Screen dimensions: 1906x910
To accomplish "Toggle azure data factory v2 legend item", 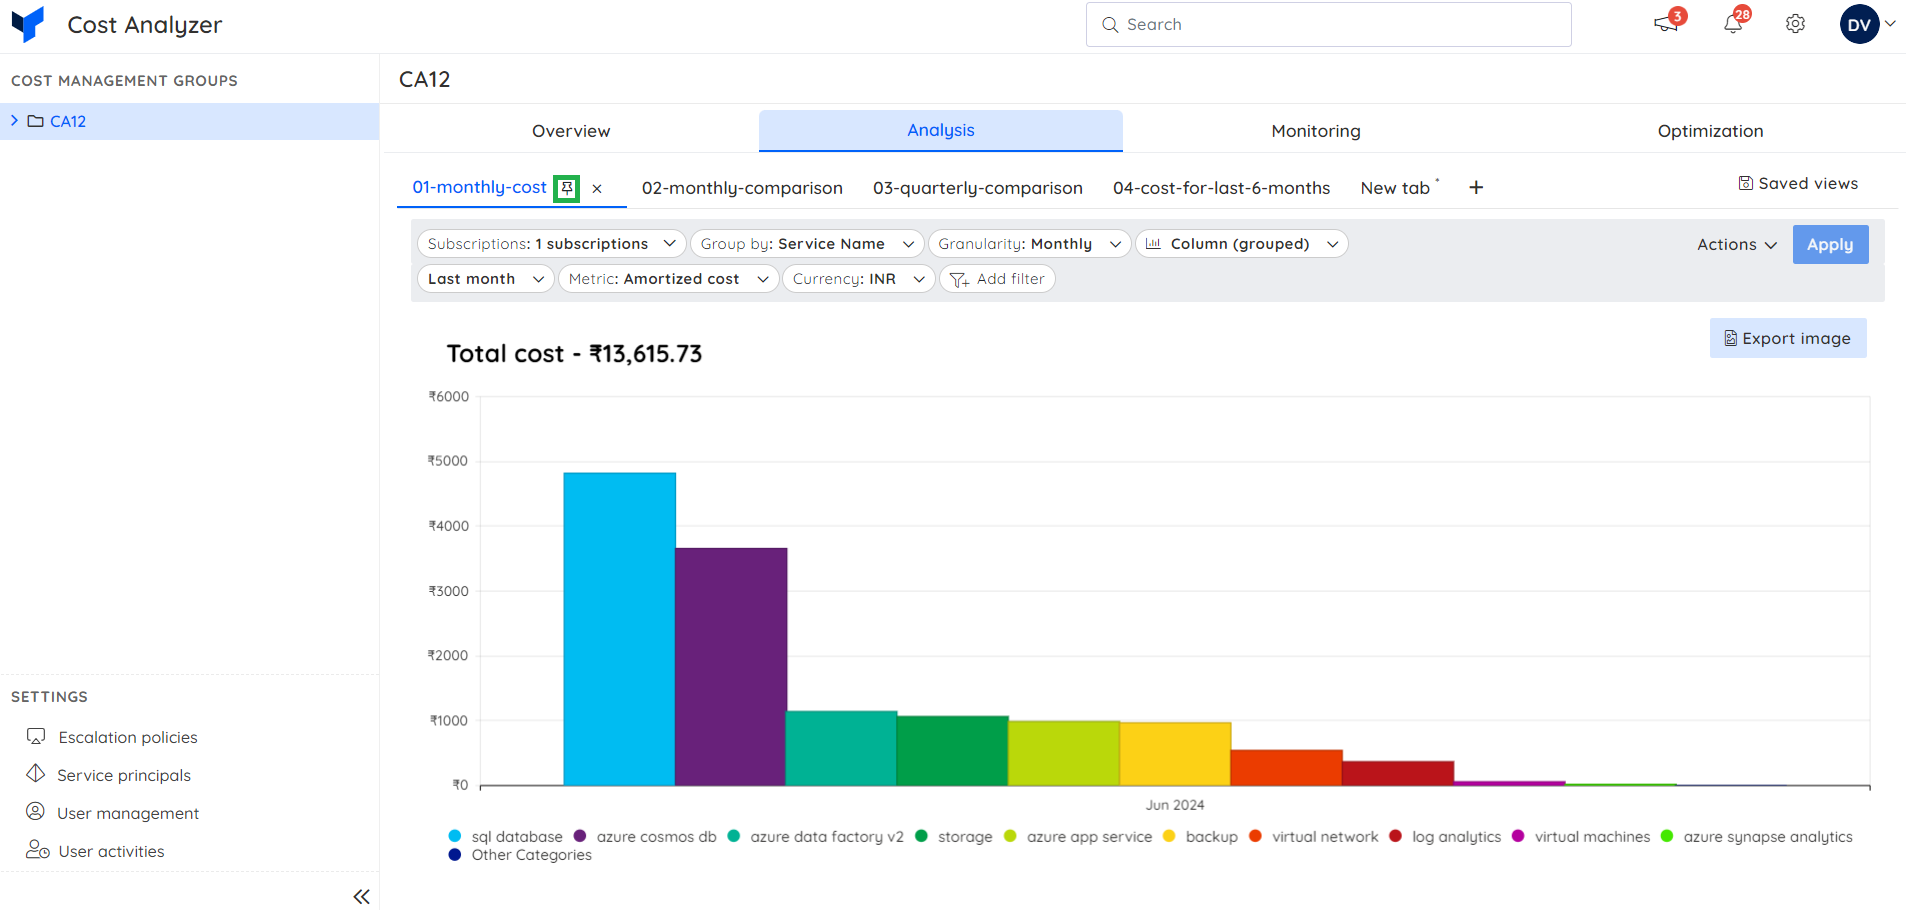I will [x=816, y=837].
